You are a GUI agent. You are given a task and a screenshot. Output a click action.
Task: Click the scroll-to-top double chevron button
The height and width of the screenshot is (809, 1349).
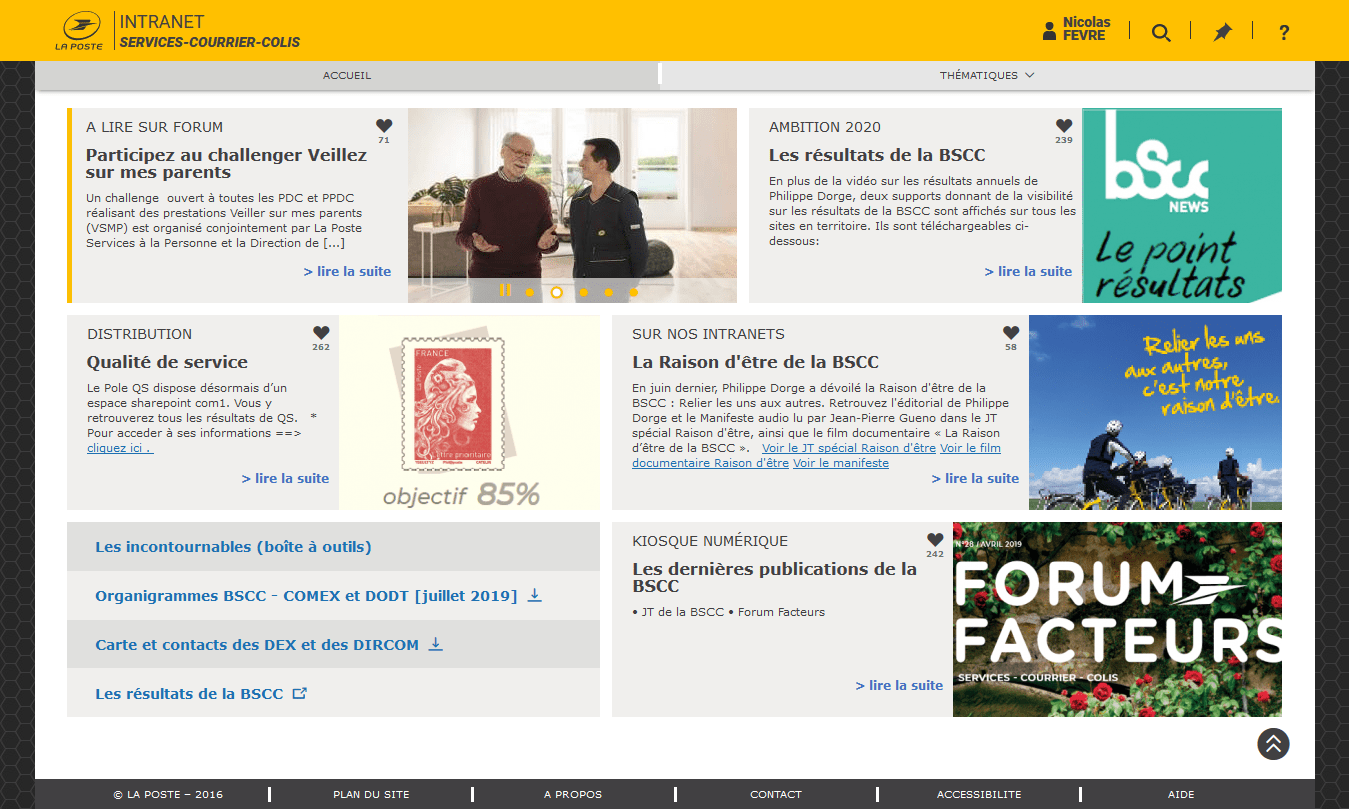tap(1273, 743)
